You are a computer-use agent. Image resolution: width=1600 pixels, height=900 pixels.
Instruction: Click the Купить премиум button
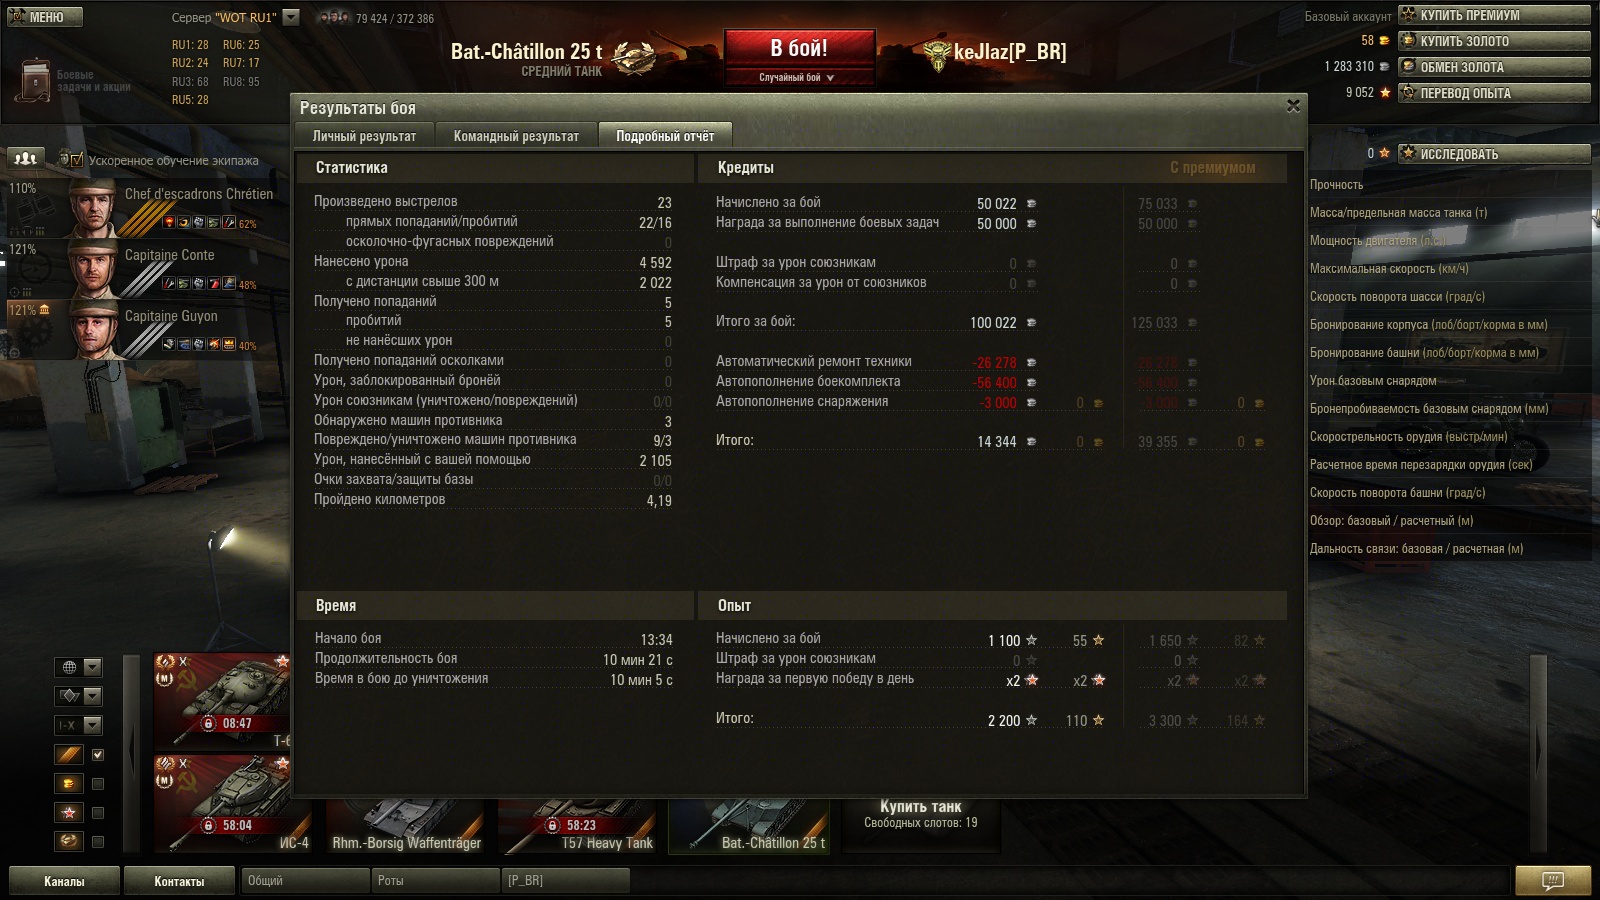(x=1494, y=15)
